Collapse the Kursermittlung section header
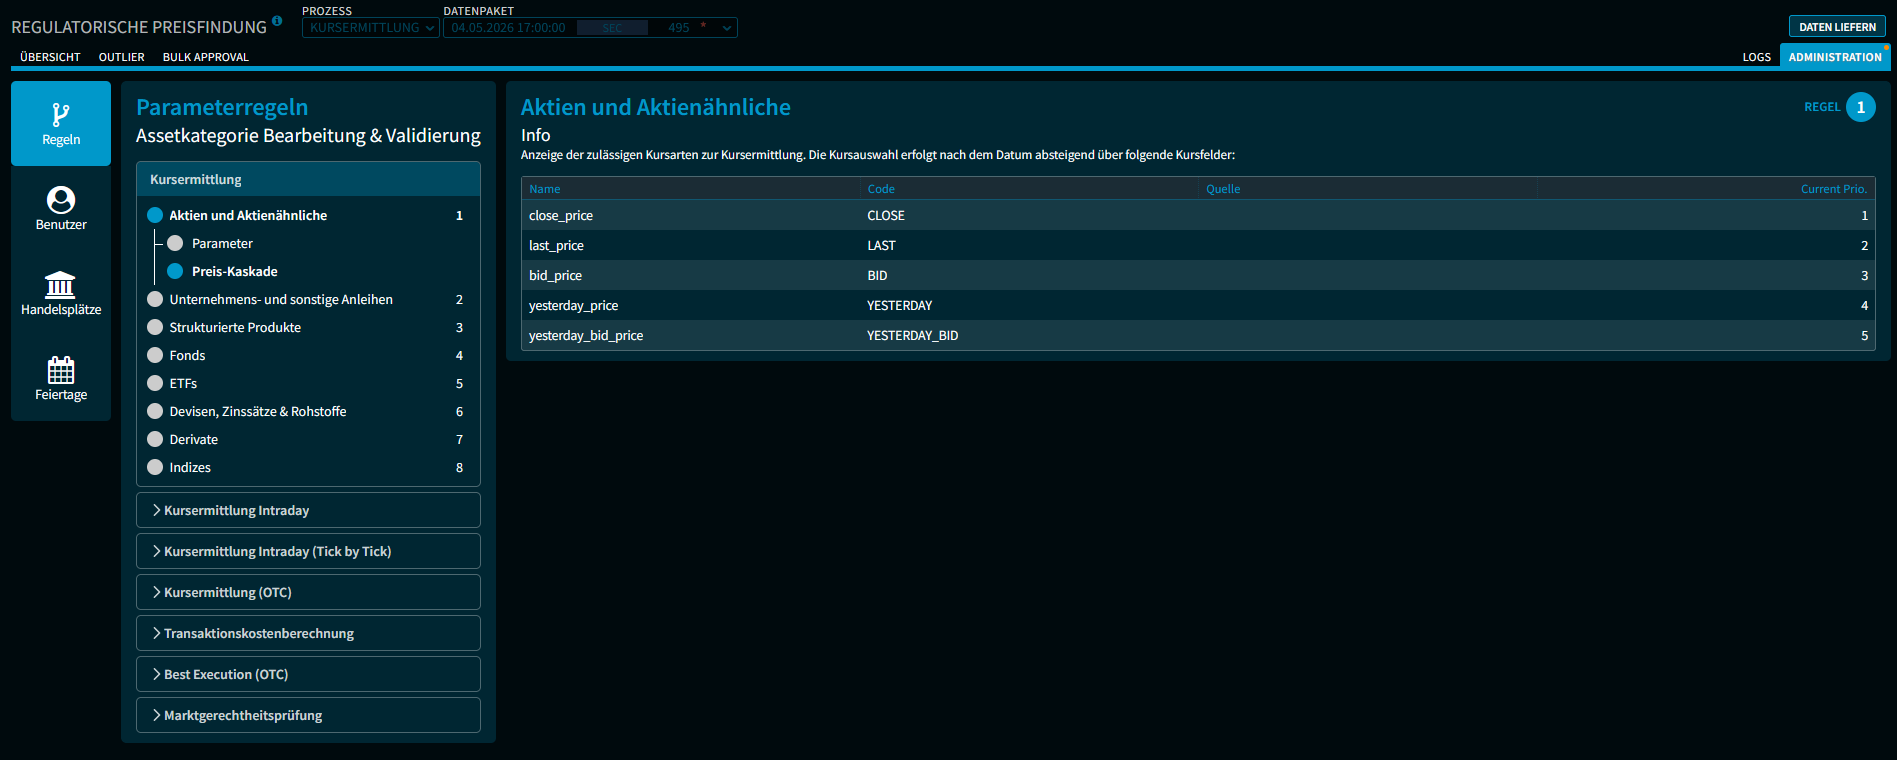The image size is (1897, 760). click(x=308, y=179)
